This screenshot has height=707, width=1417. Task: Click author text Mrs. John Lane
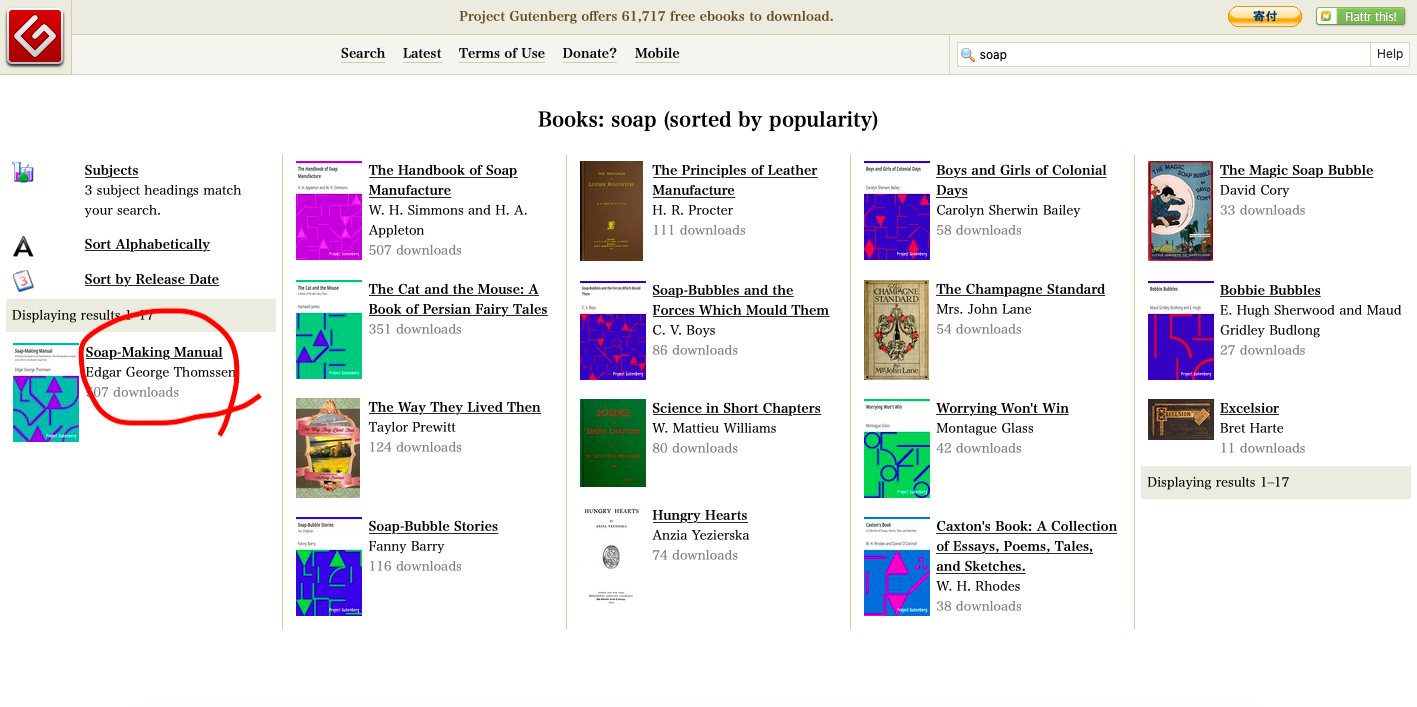[984, 309]
